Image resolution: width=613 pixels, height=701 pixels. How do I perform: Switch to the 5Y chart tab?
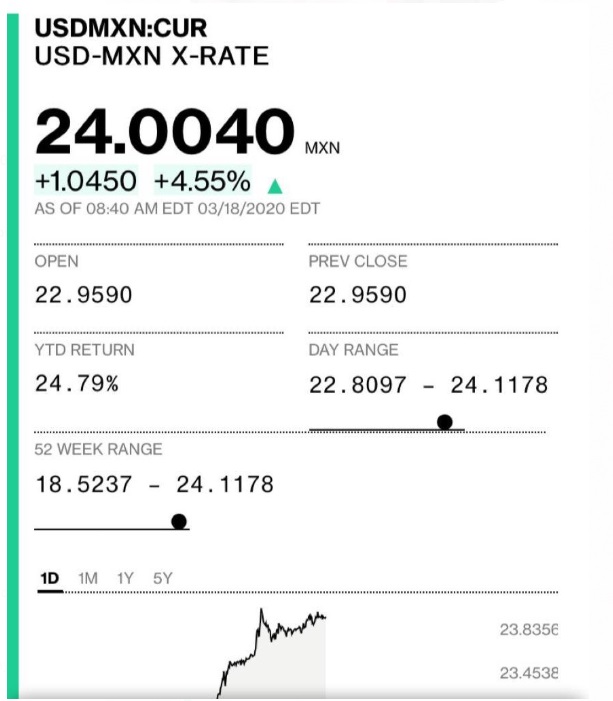tap(162, 579)
